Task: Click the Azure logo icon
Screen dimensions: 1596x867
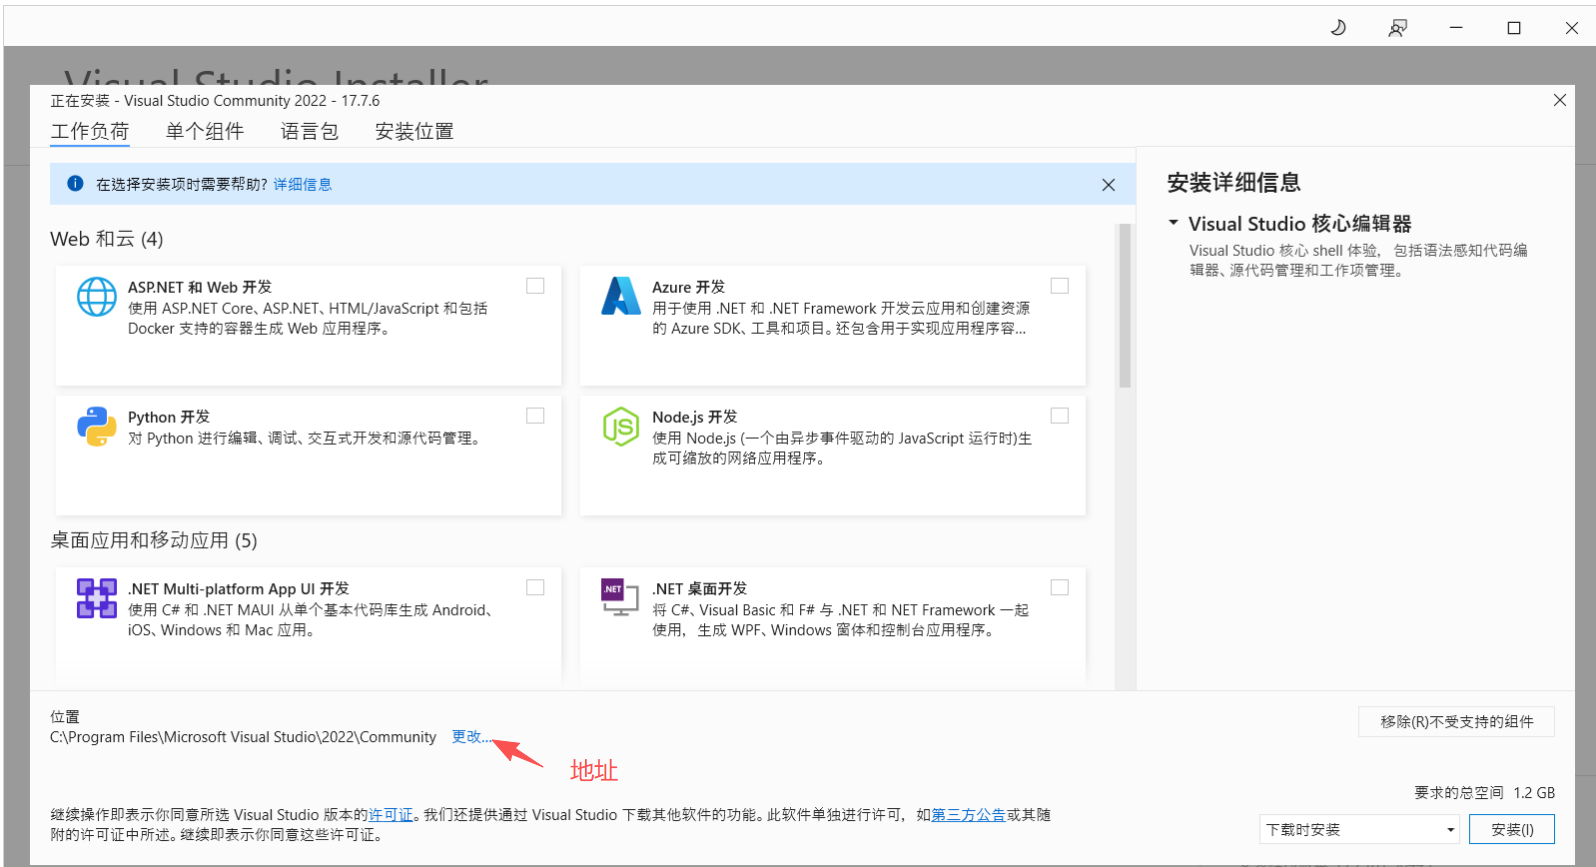Action: (621, 296)
